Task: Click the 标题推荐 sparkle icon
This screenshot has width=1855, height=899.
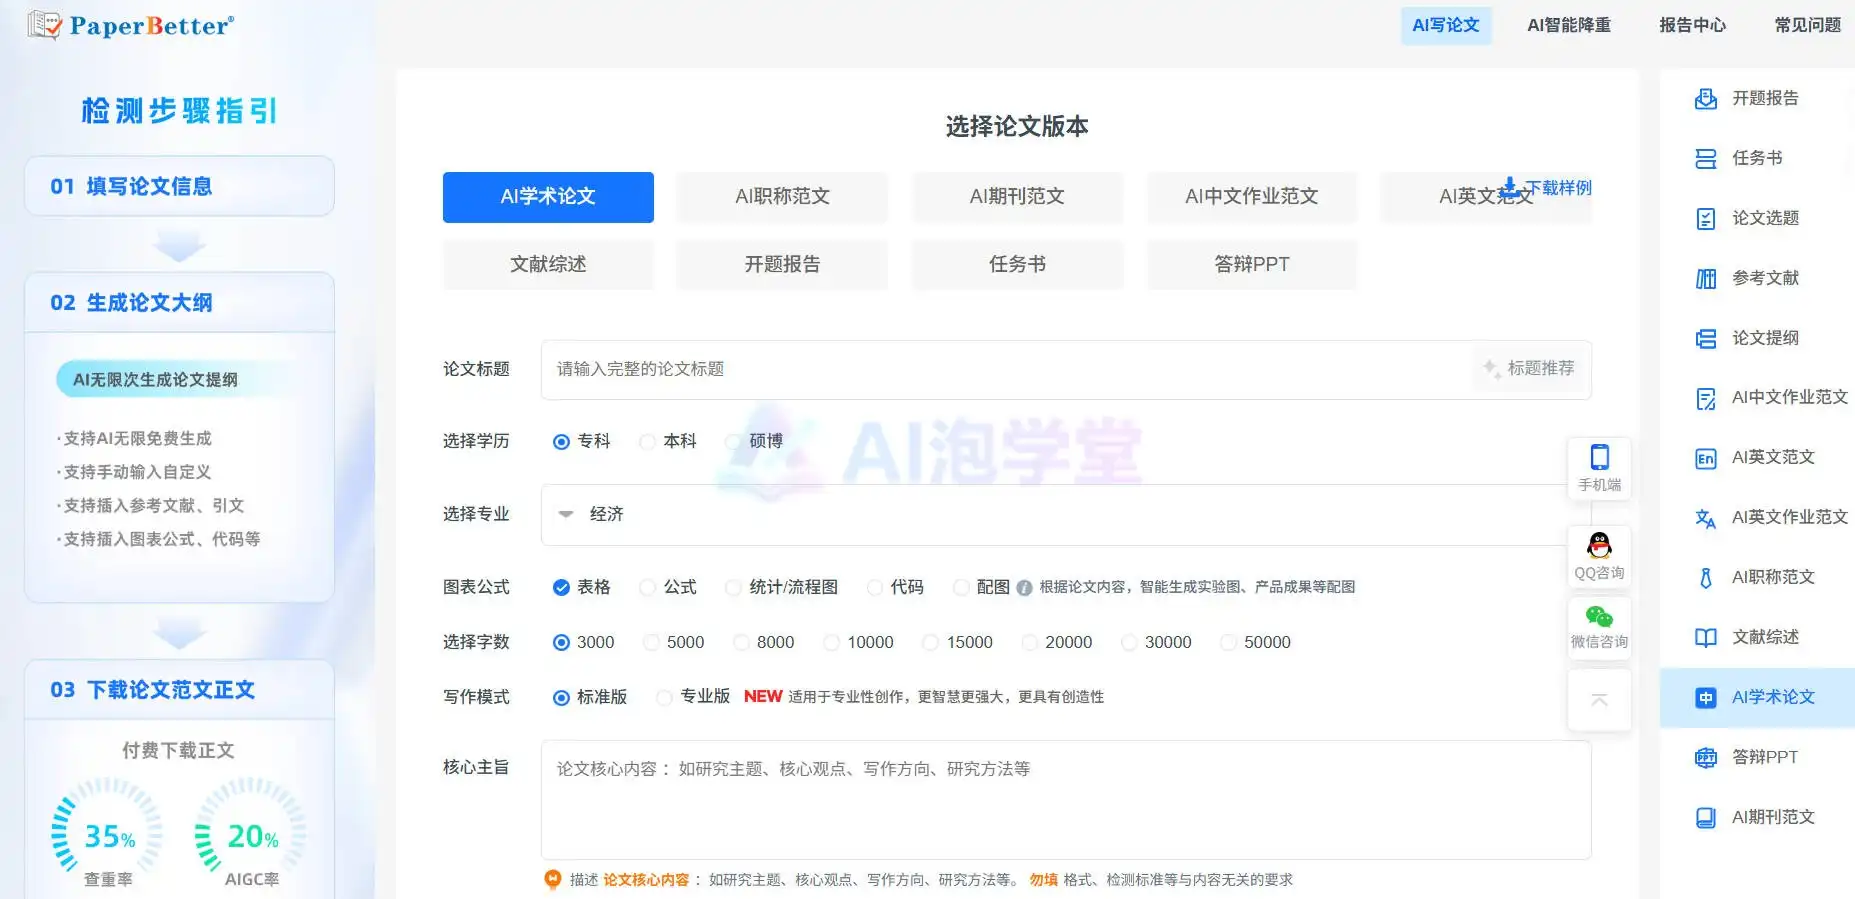Action: pyautogui.click(x=1491, y=369)
